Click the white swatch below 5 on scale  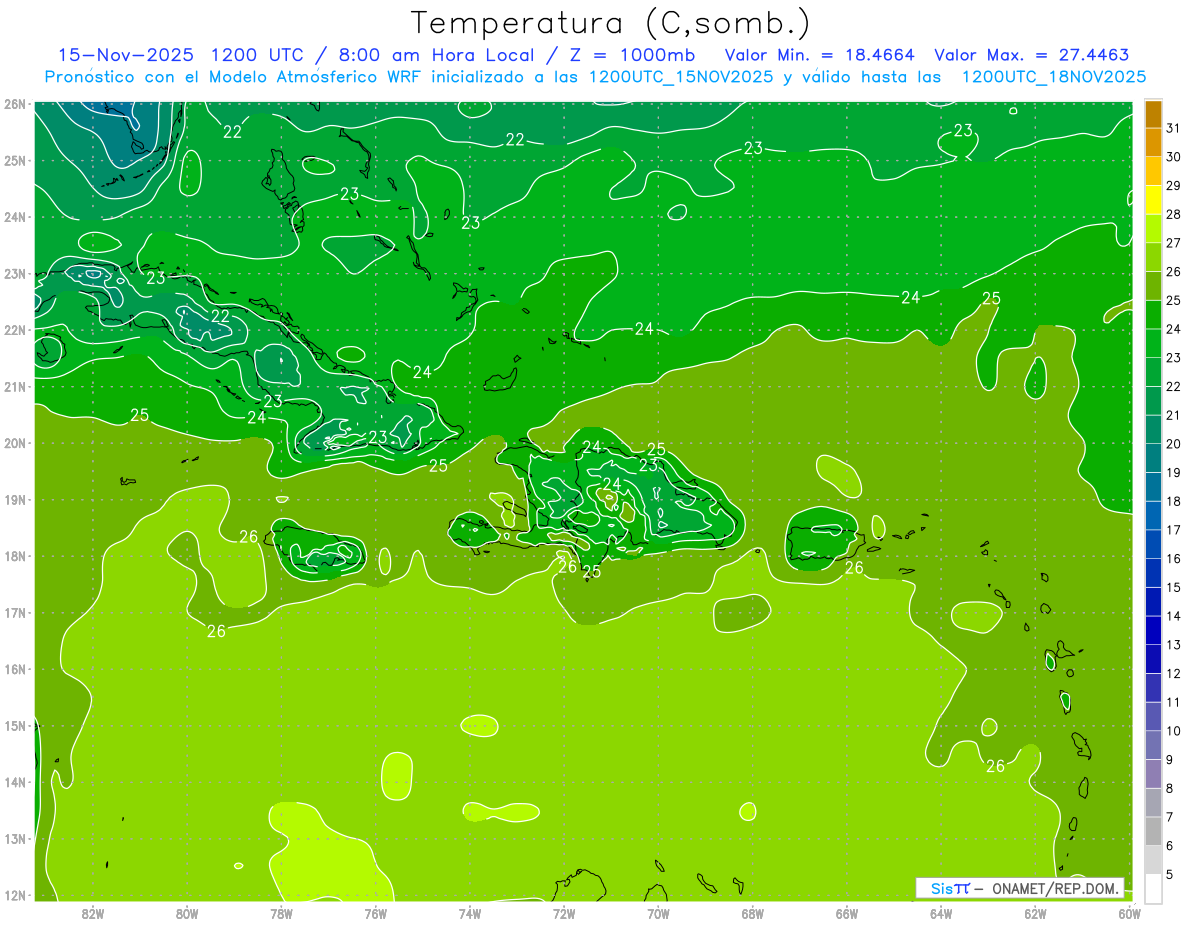tap(1153, 888)
